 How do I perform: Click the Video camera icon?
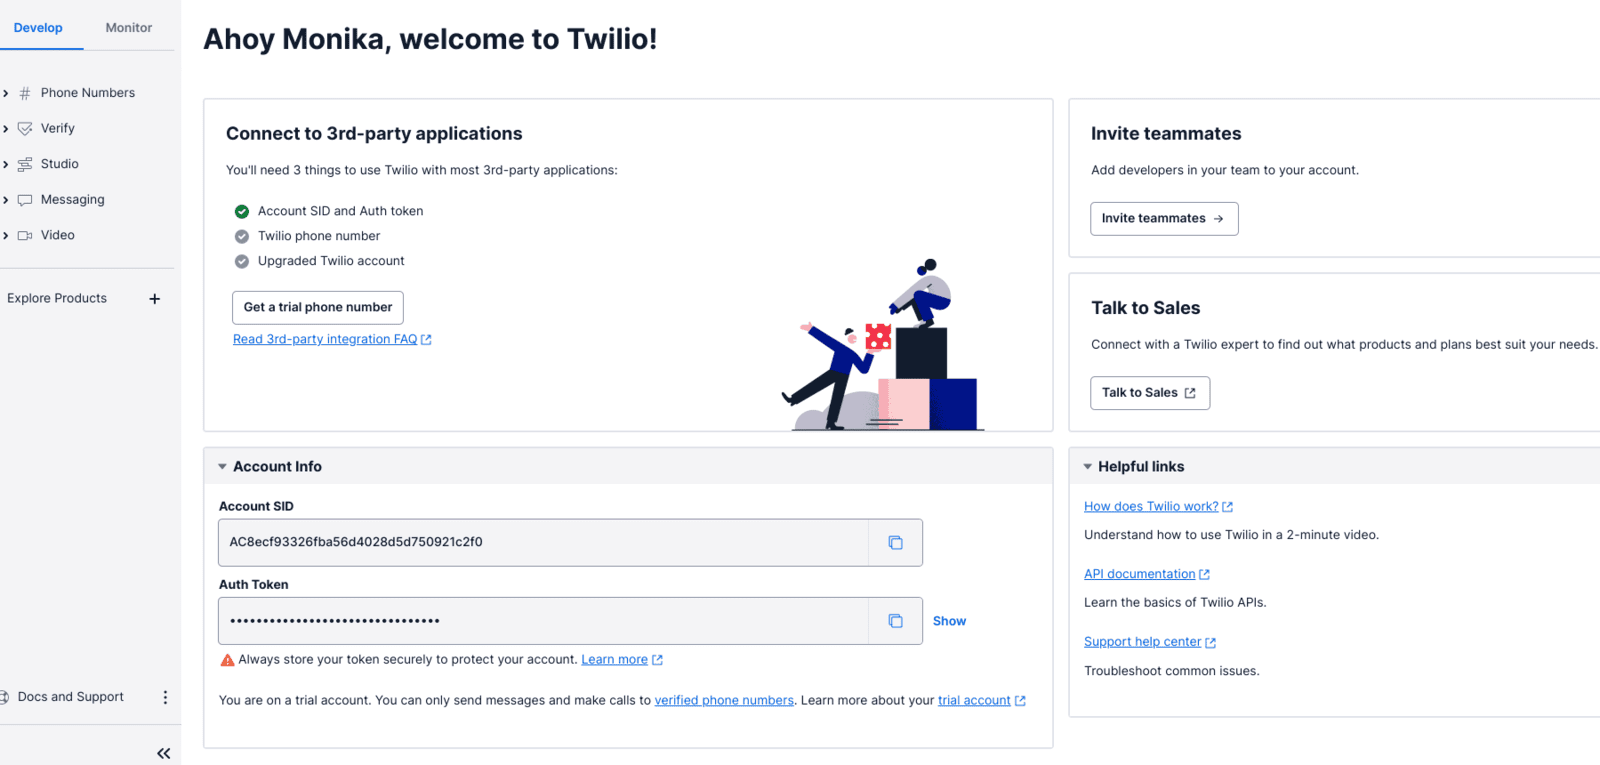[x=25, y=235]
